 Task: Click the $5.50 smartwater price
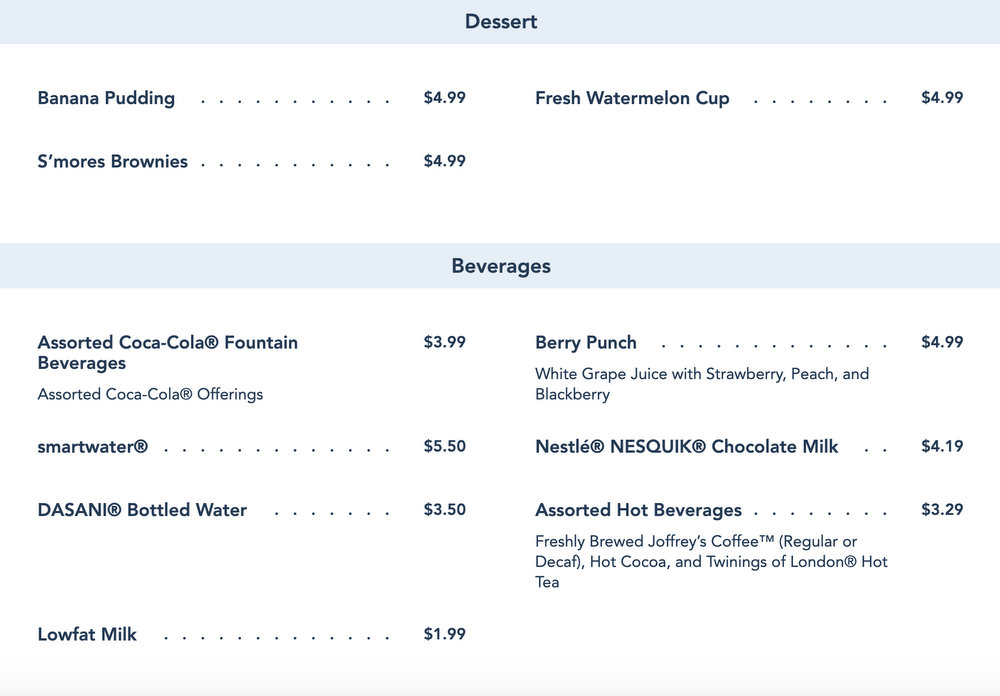click(x=444, y=446)
